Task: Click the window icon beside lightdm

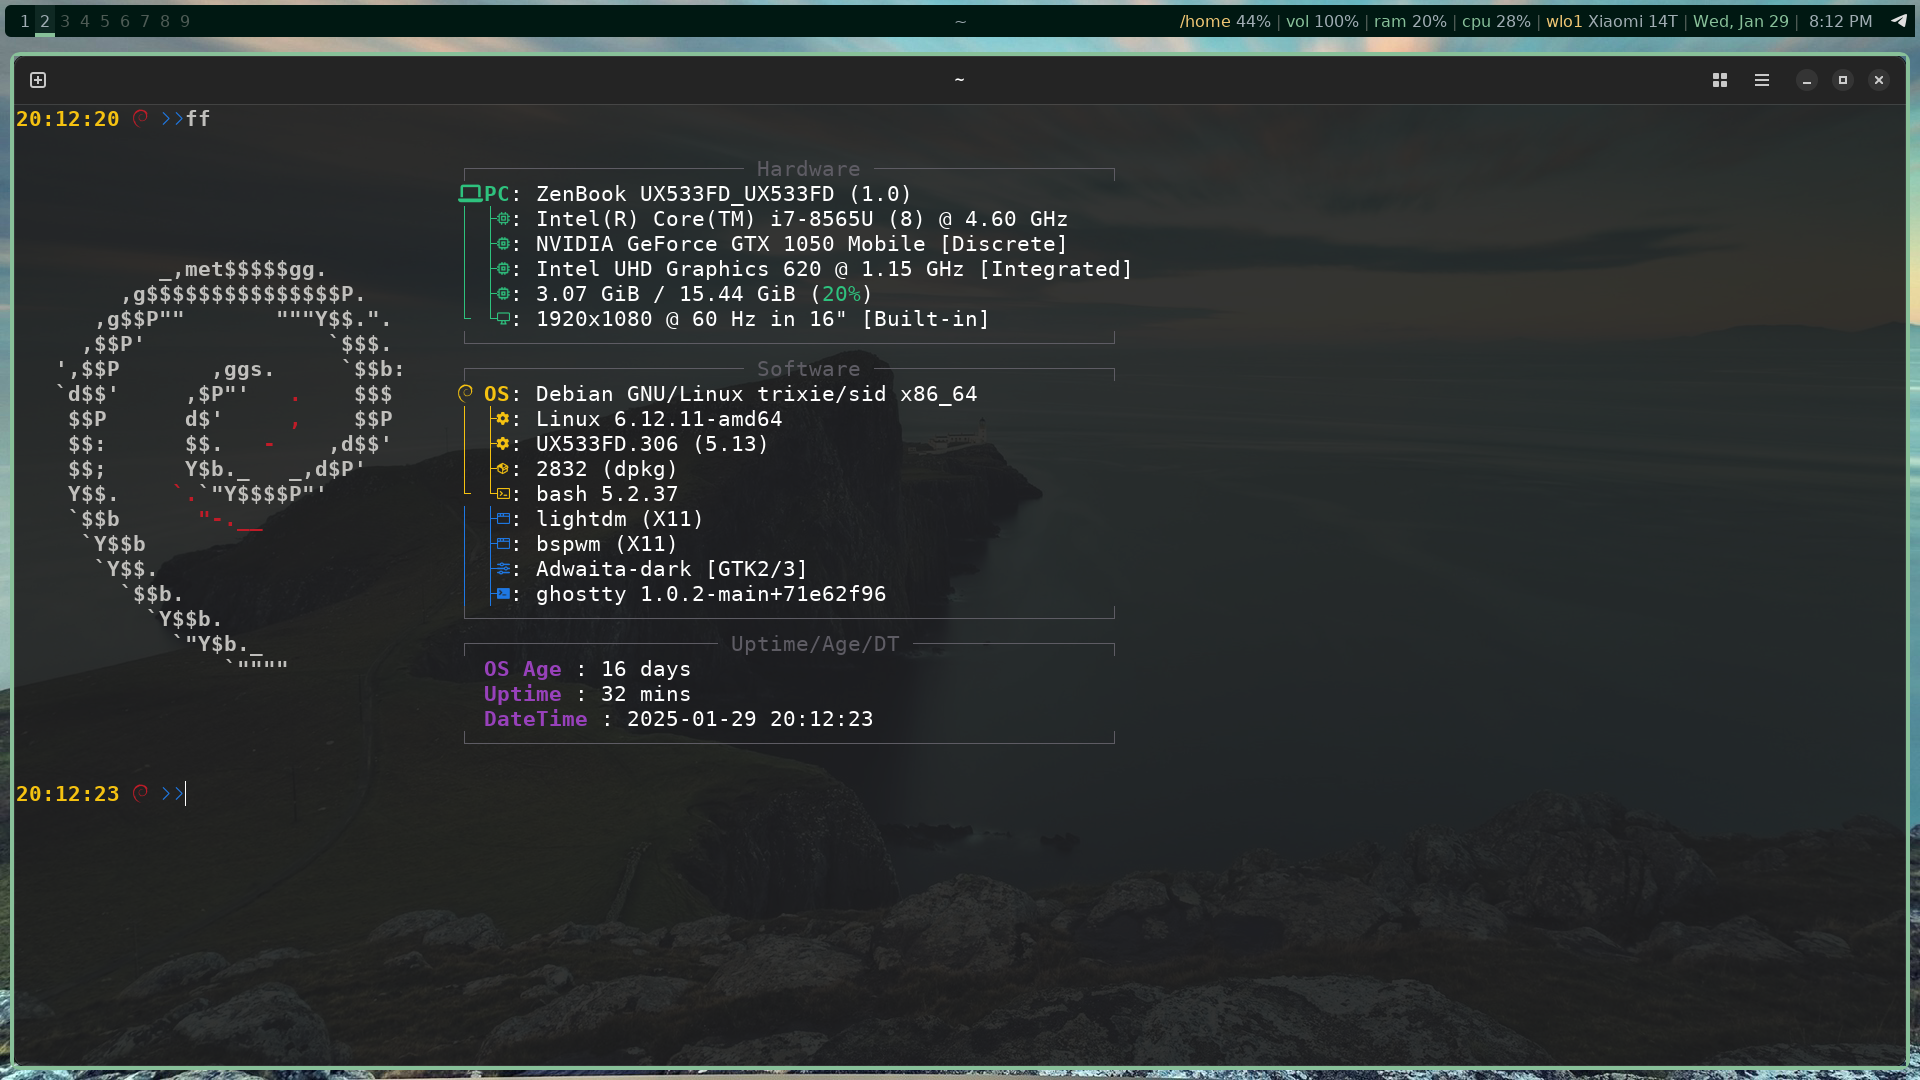Action: (503, 519)
